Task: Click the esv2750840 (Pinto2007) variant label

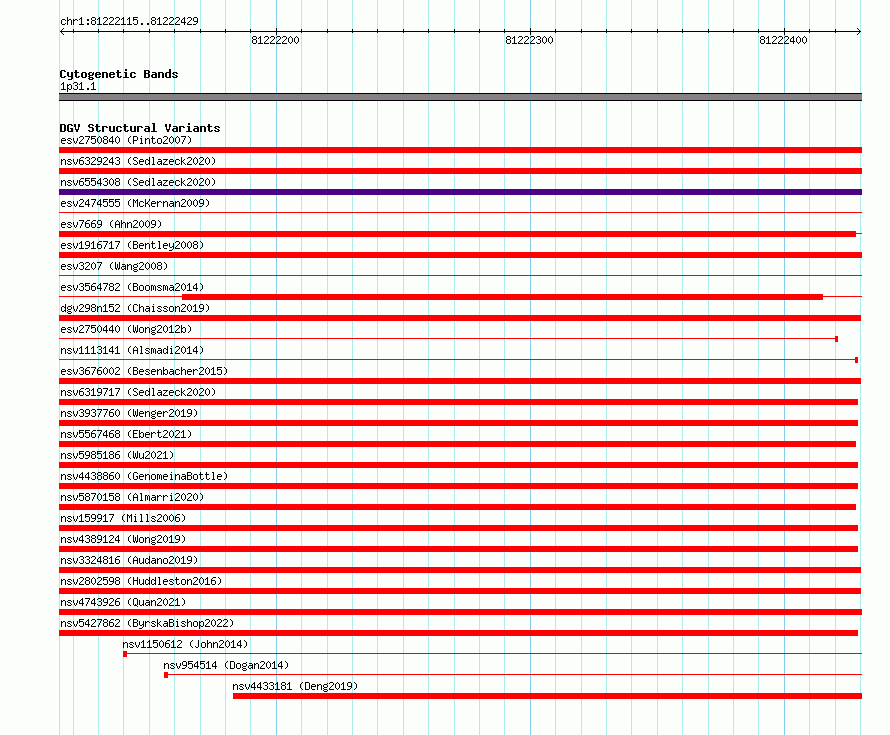Action: (126, 140)
